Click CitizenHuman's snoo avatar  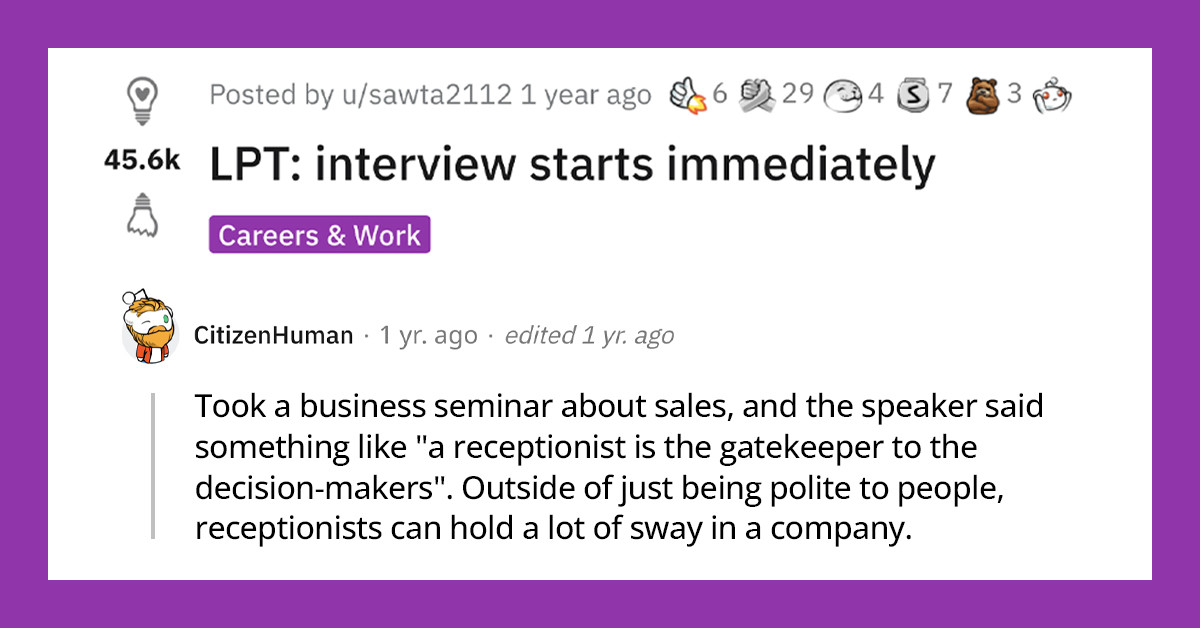click(x=151, y=327)
